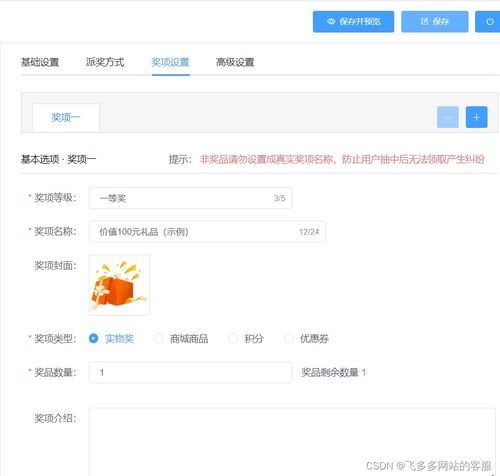Image resolution: width=500 pixels, height=476 pixels.
Task: Remove a prize with the minus button
Action: [448, 117]
